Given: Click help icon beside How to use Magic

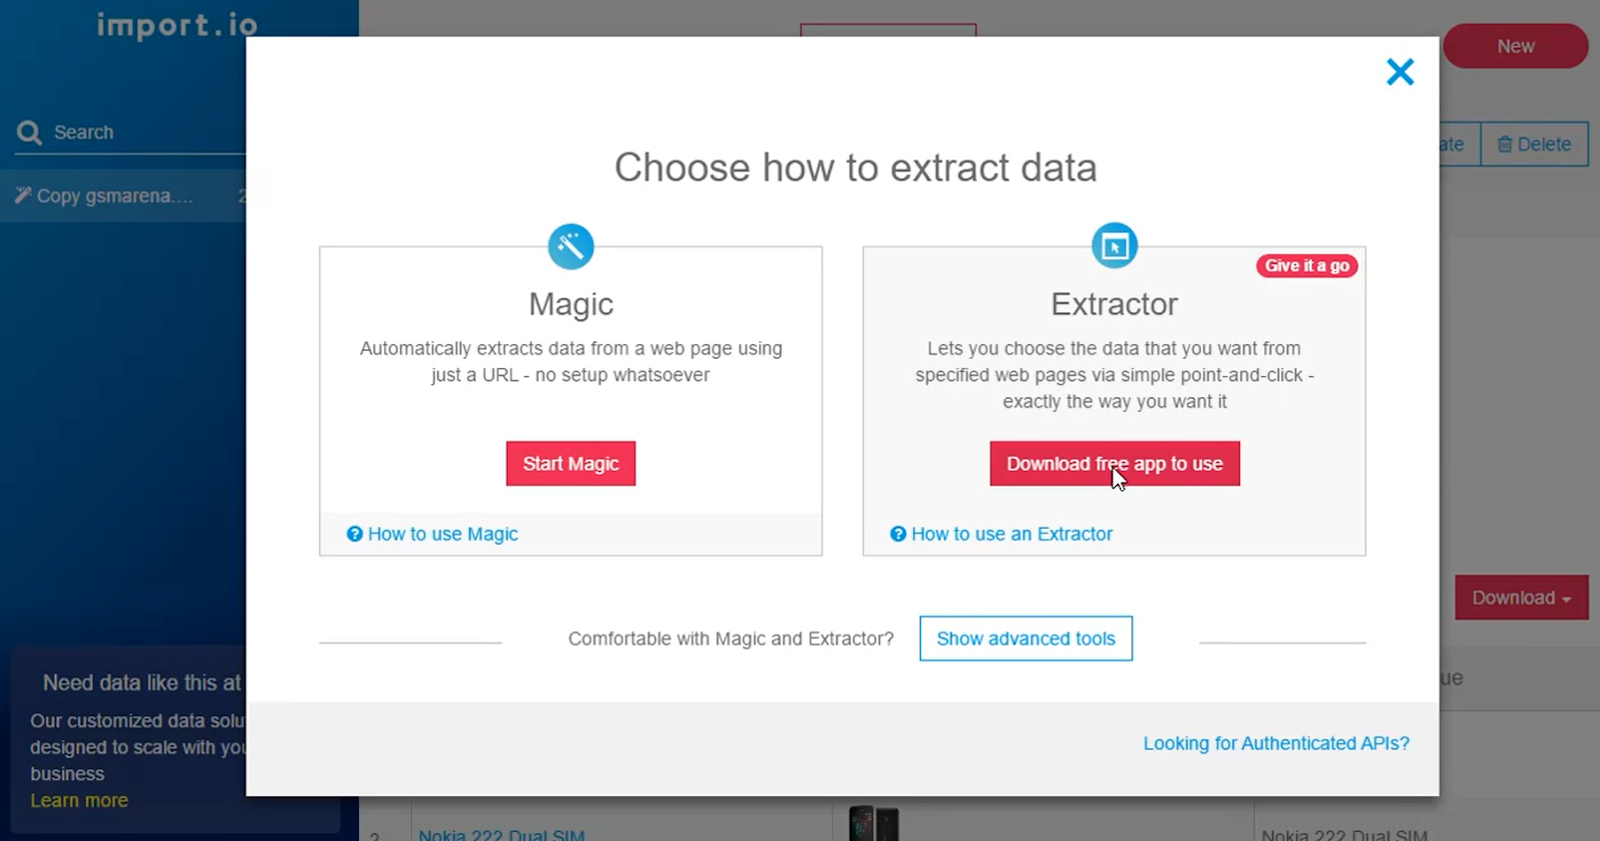Looking at the screenshot, I should (x=354, y=534).
